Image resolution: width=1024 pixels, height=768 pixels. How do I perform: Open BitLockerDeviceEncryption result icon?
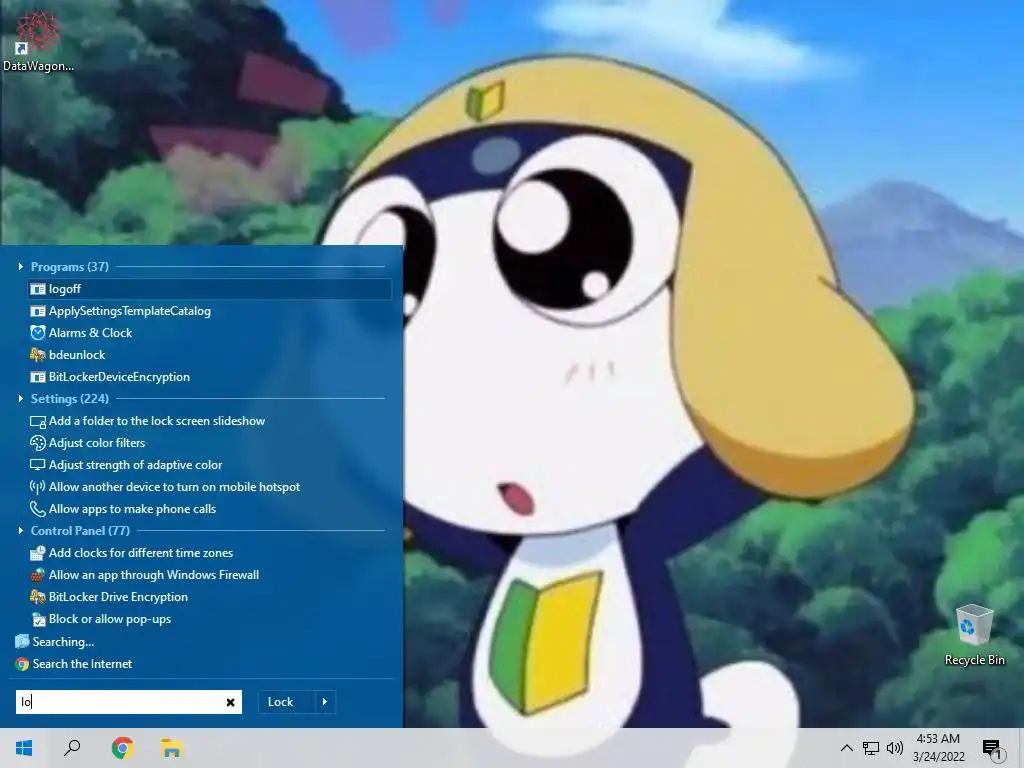38,377
